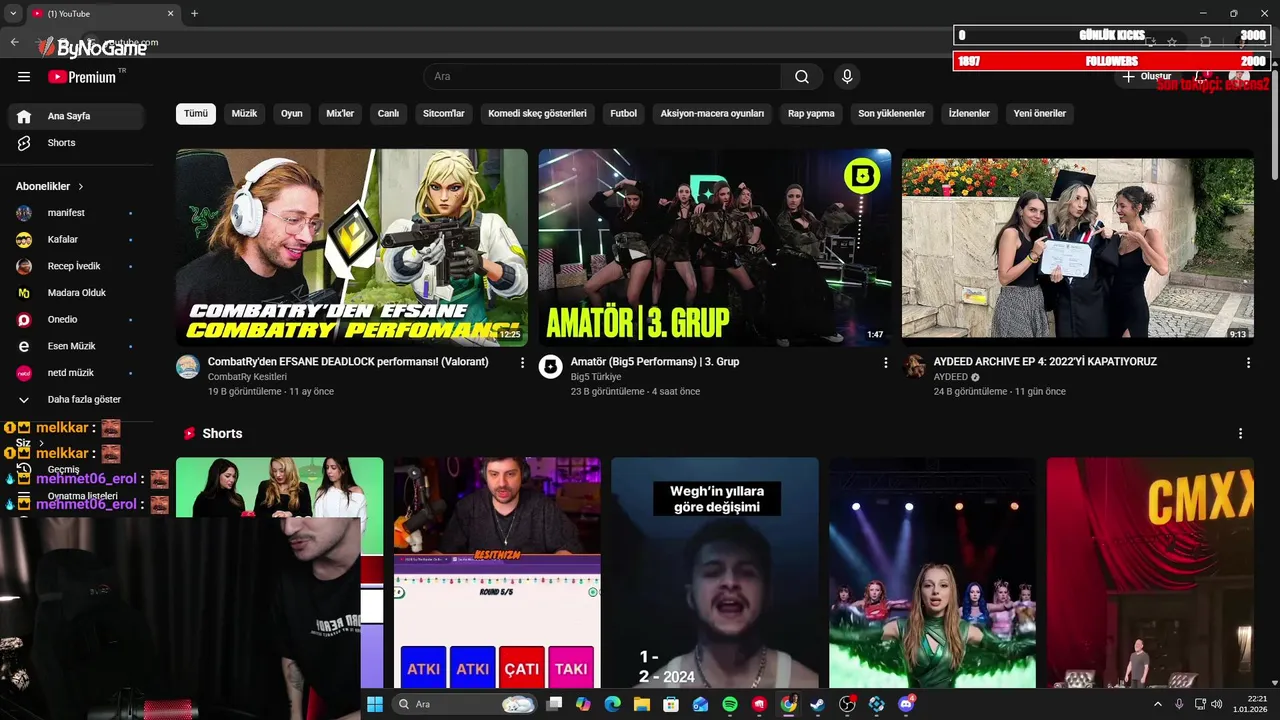Open a new browser tab
The image size is (1280, 720).
click(194, 13)
